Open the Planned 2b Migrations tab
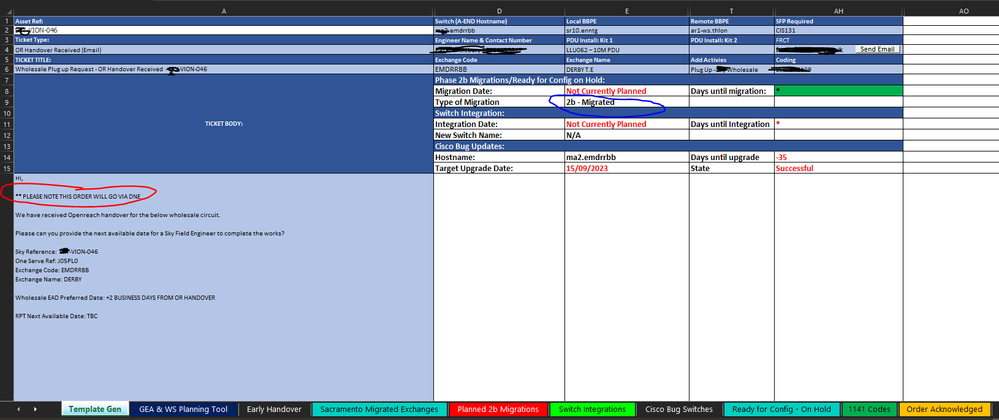 pos(498,409)
